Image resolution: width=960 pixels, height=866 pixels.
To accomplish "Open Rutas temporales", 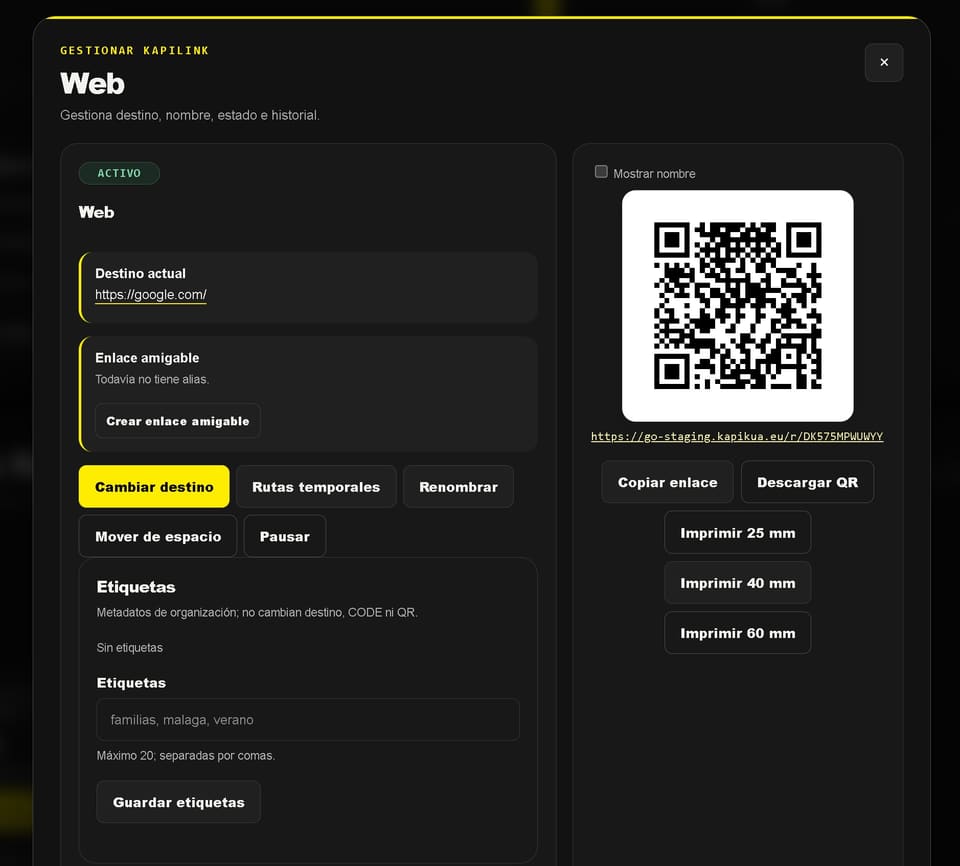I will [316, 487].
